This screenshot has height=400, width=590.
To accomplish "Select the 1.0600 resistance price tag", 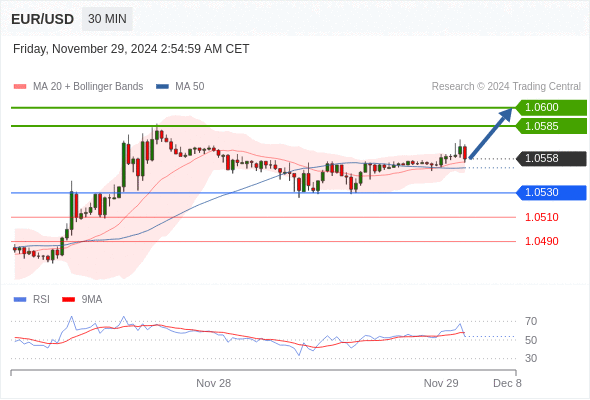I will pos(551,108).
